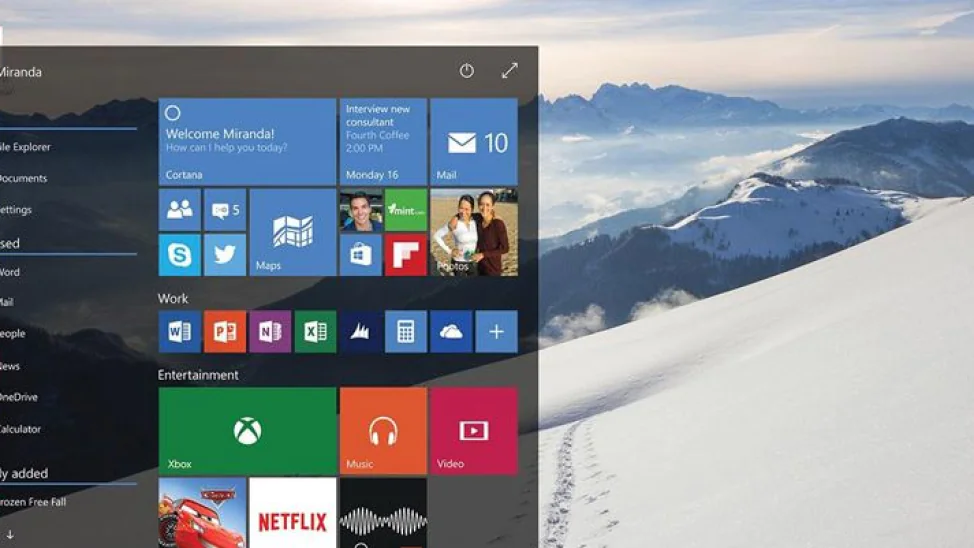Launch the Flipboard tile
The width and height of the screenshot is (974, 548).
click(x=406, y=255)
